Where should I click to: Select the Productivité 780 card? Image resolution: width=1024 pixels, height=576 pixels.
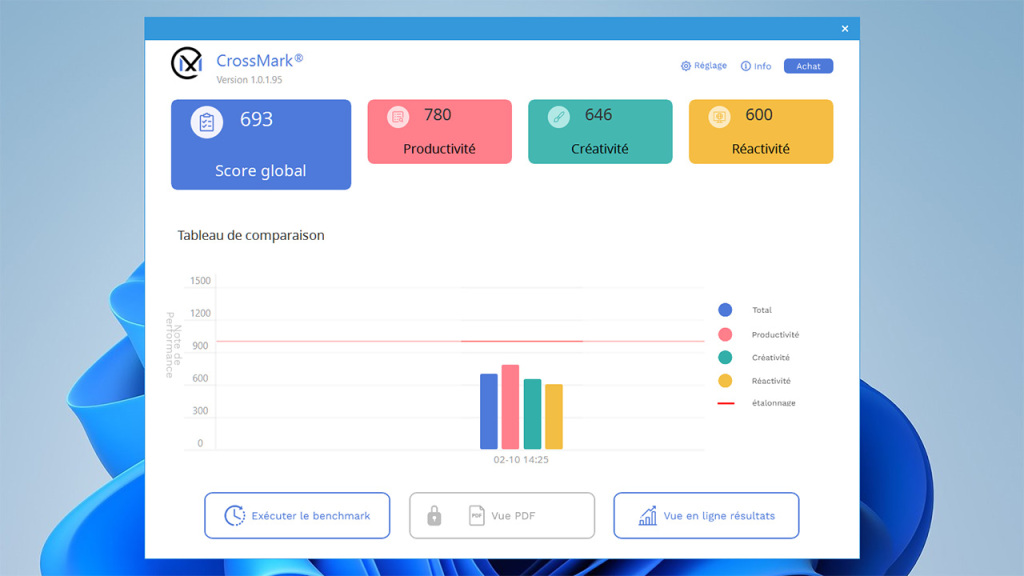(440, 131)
